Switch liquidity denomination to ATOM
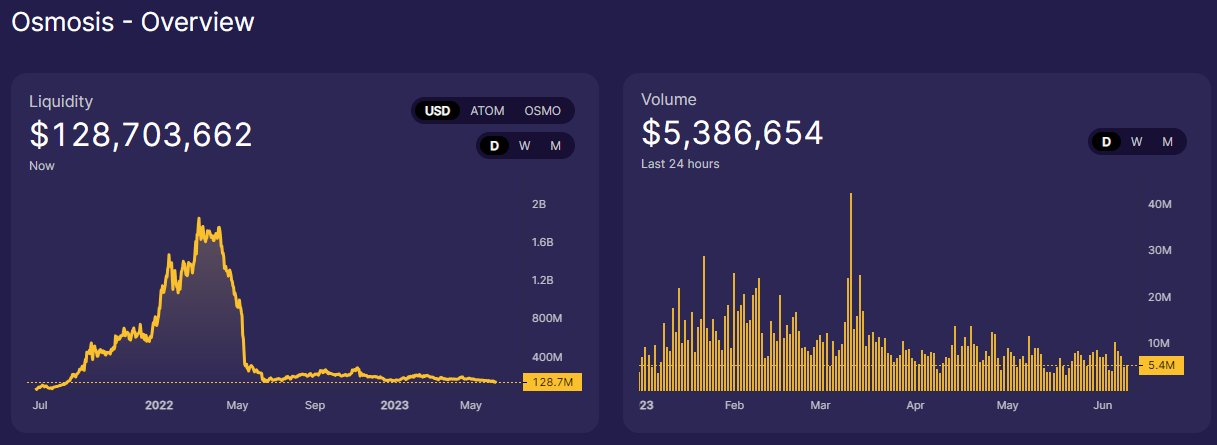The height and width of the screenshot is (445, 1217). coord(487,111)
